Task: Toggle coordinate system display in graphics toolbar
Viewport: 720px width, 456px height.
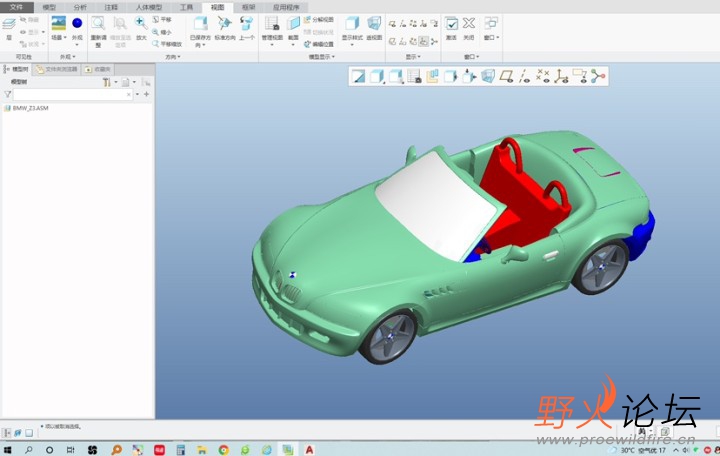Action: 561,76
